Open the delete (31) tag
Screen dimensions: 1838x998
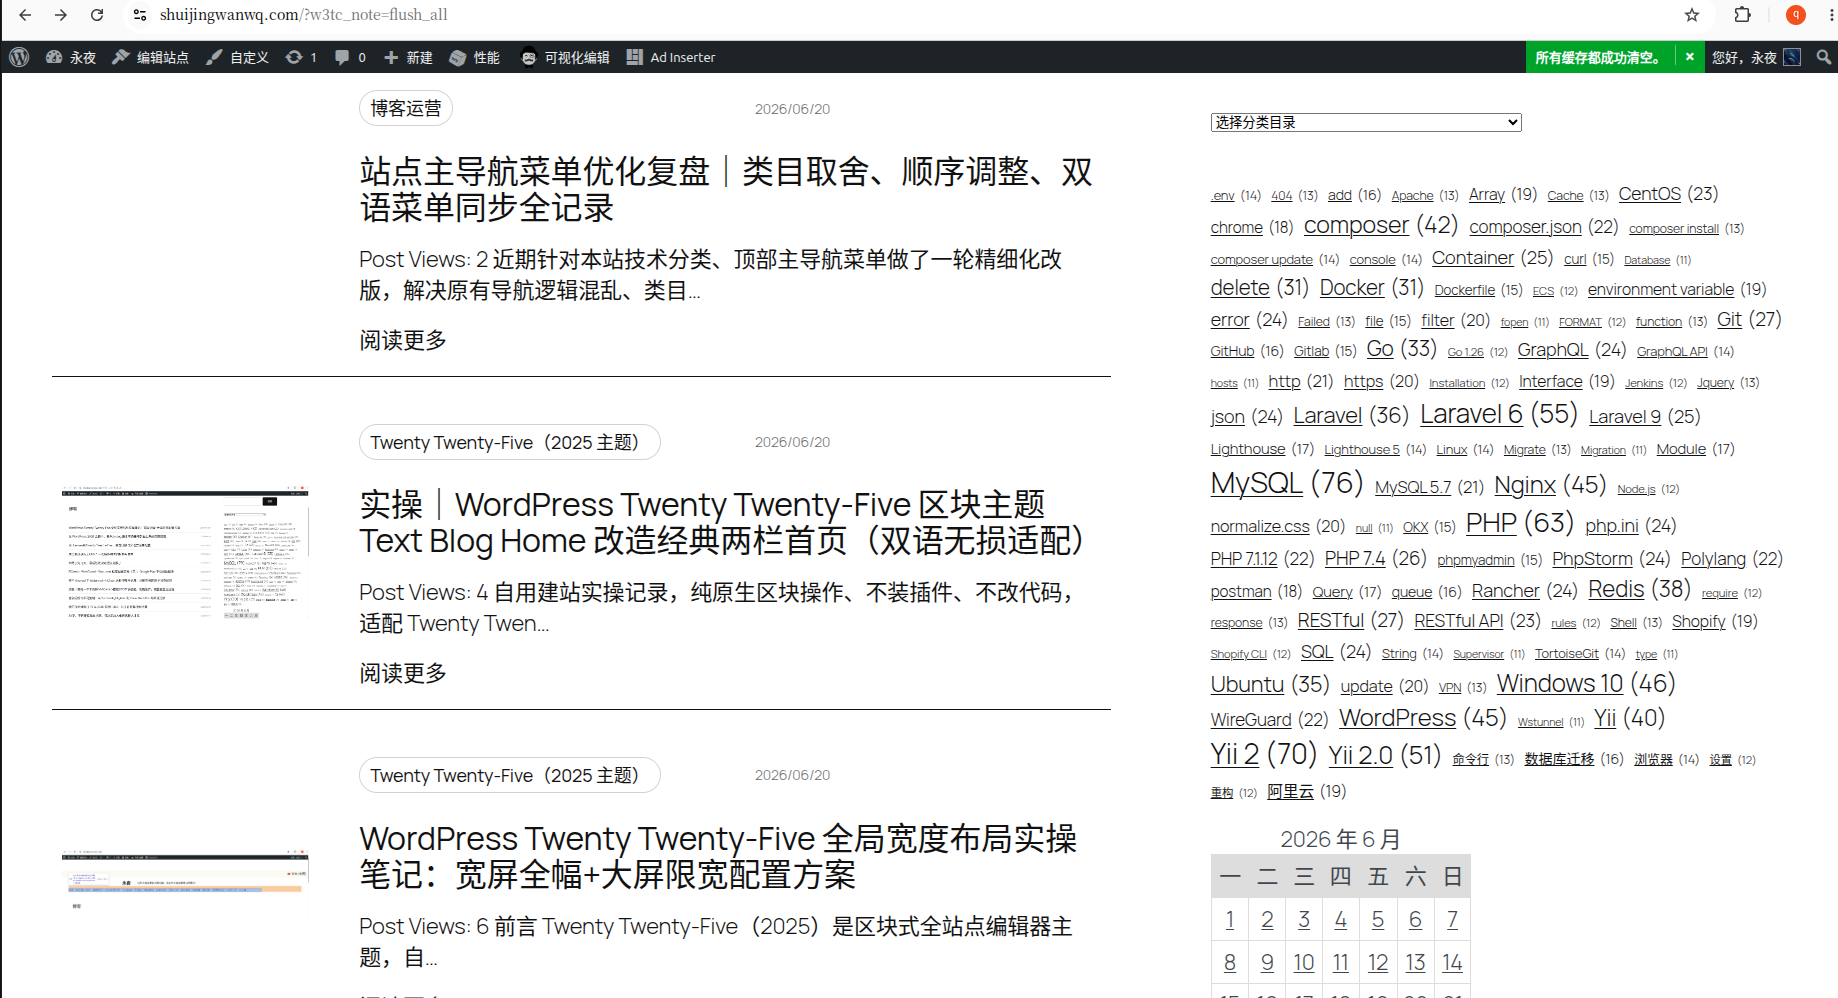click(x=1240, y=288)
